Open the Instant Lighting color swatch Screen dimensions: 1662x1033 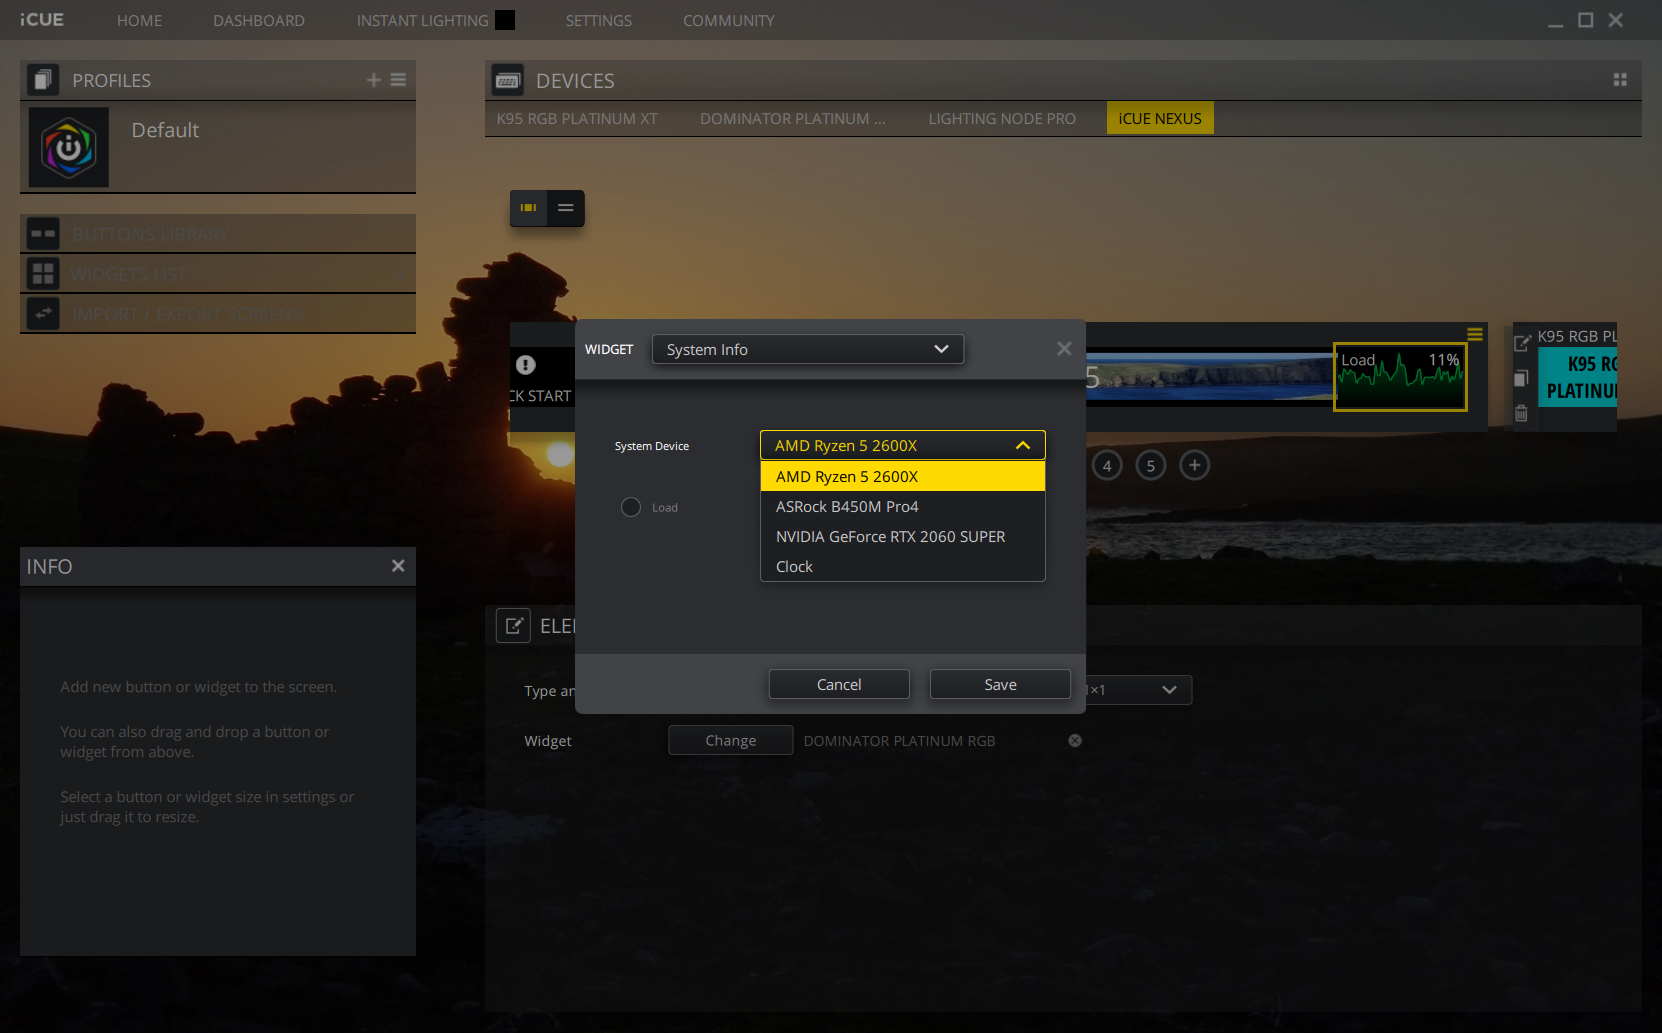505,20
